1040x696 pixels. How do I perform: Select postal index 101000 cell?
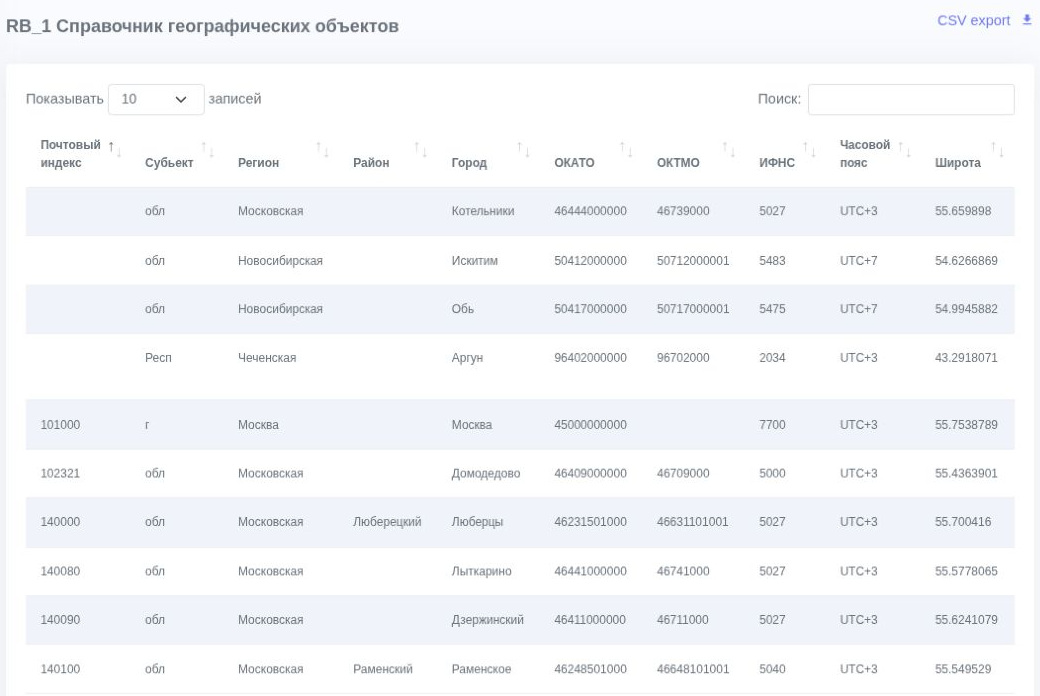pos(60,425)
